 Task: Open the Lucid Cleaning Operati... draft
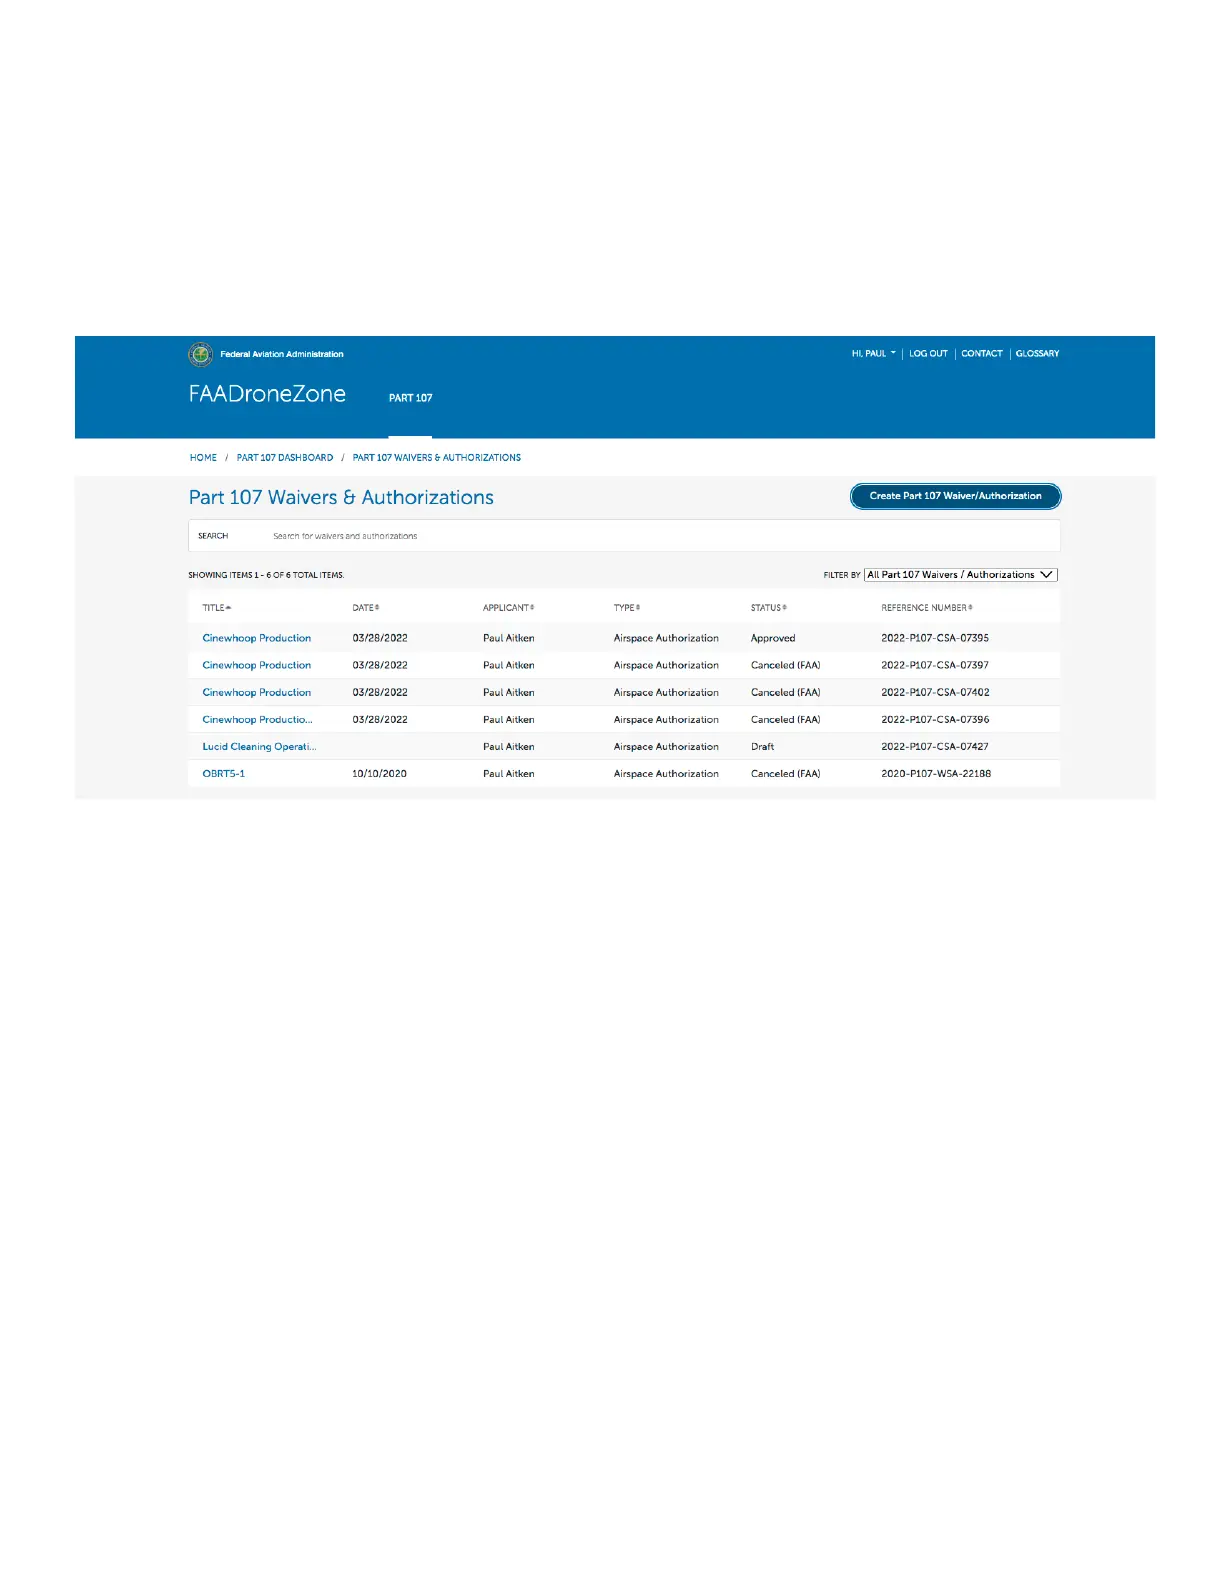pyautogui.click(x=259, y=746)
